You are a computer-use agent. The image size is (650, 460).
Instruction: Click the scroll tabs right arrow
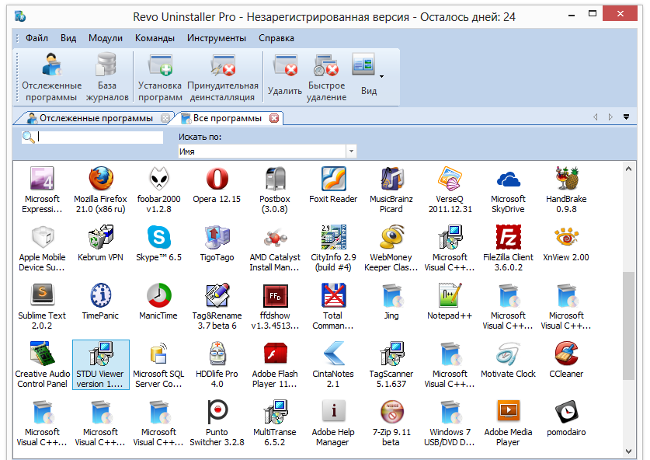[x=610, y=117]
